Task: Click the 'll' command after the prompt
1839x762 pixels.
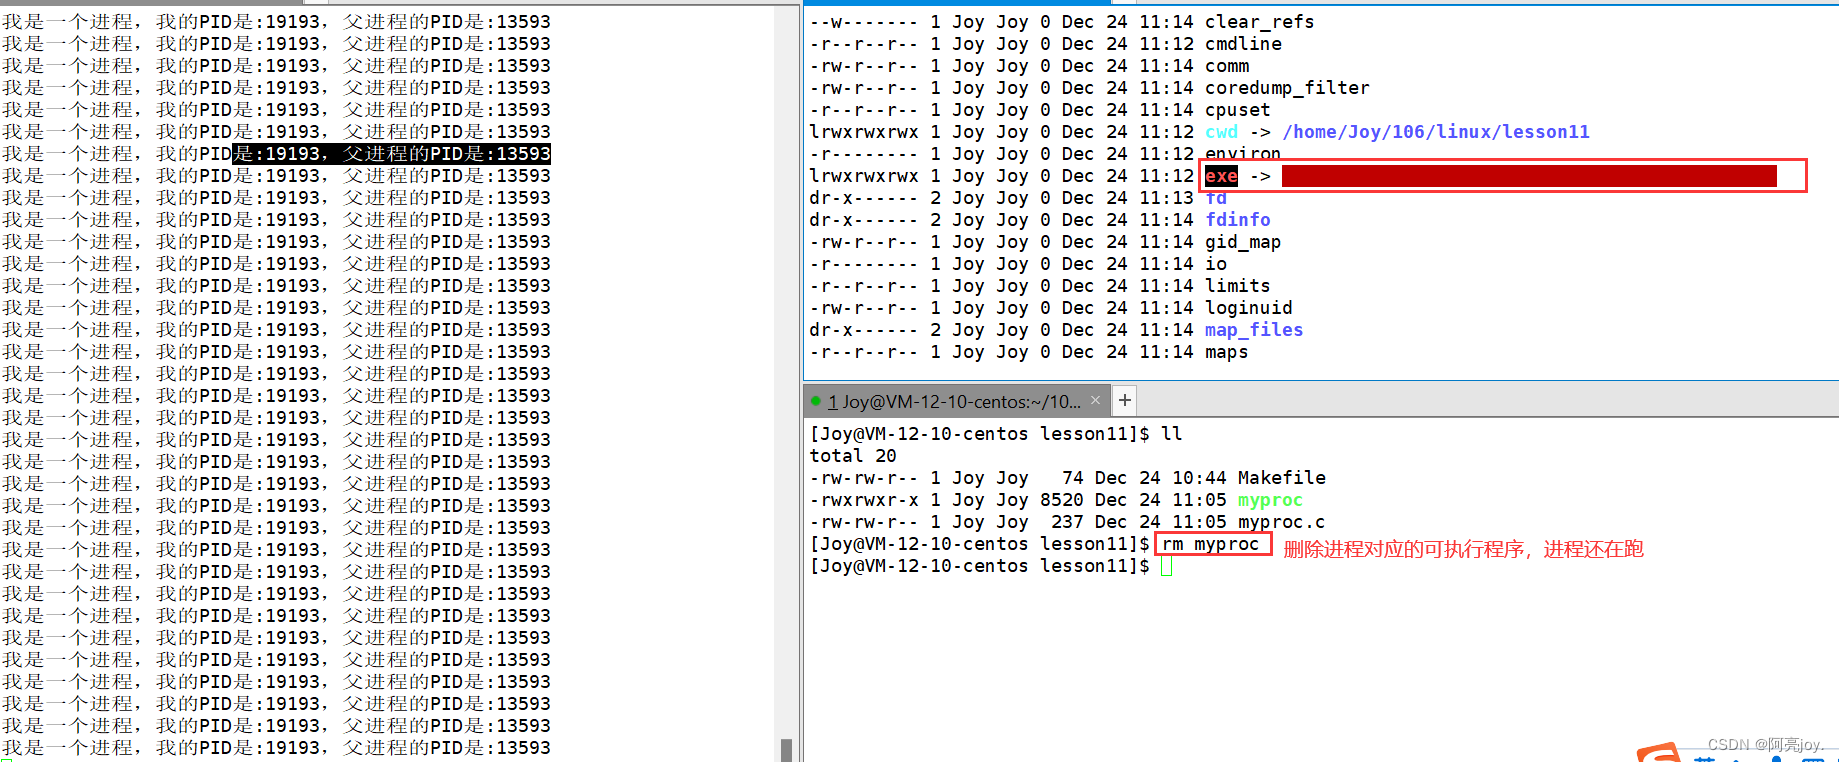Action: 1172,433
